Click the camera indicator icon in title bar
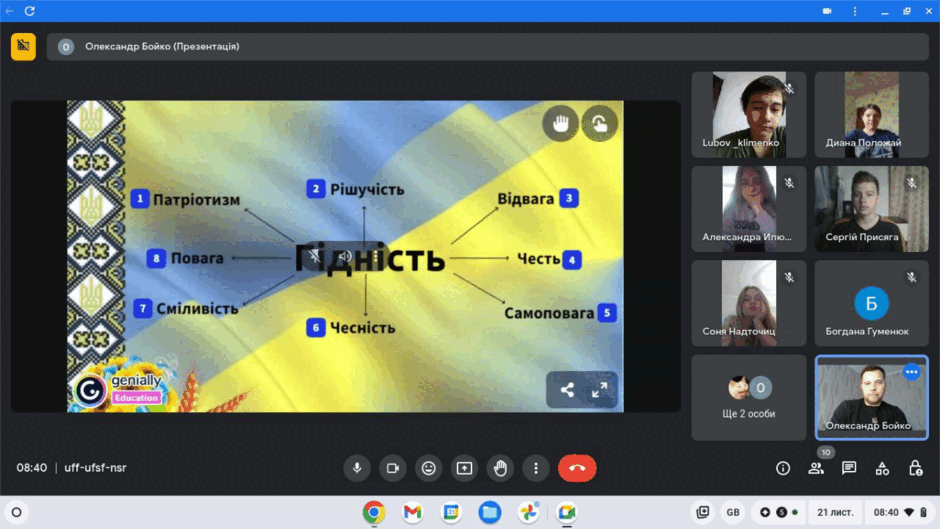Viewport: 940px width, 529px height. click(827, 11)
